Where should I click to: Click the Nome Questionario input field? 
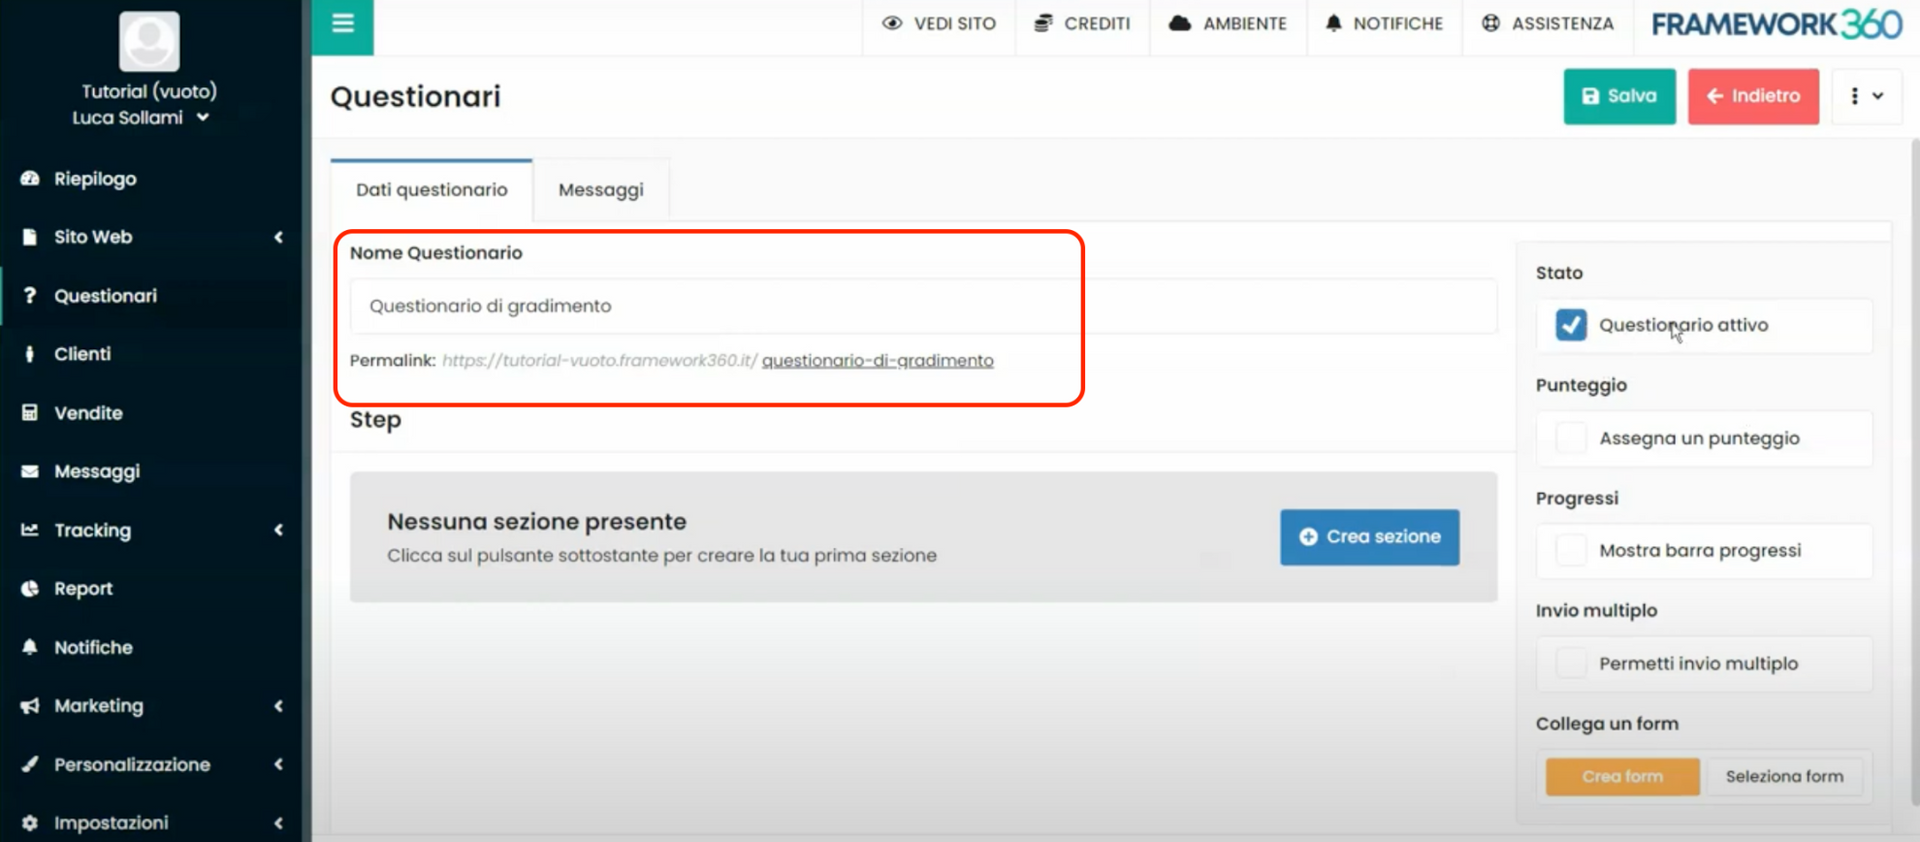pyautogui.click(x=922, y=306)
